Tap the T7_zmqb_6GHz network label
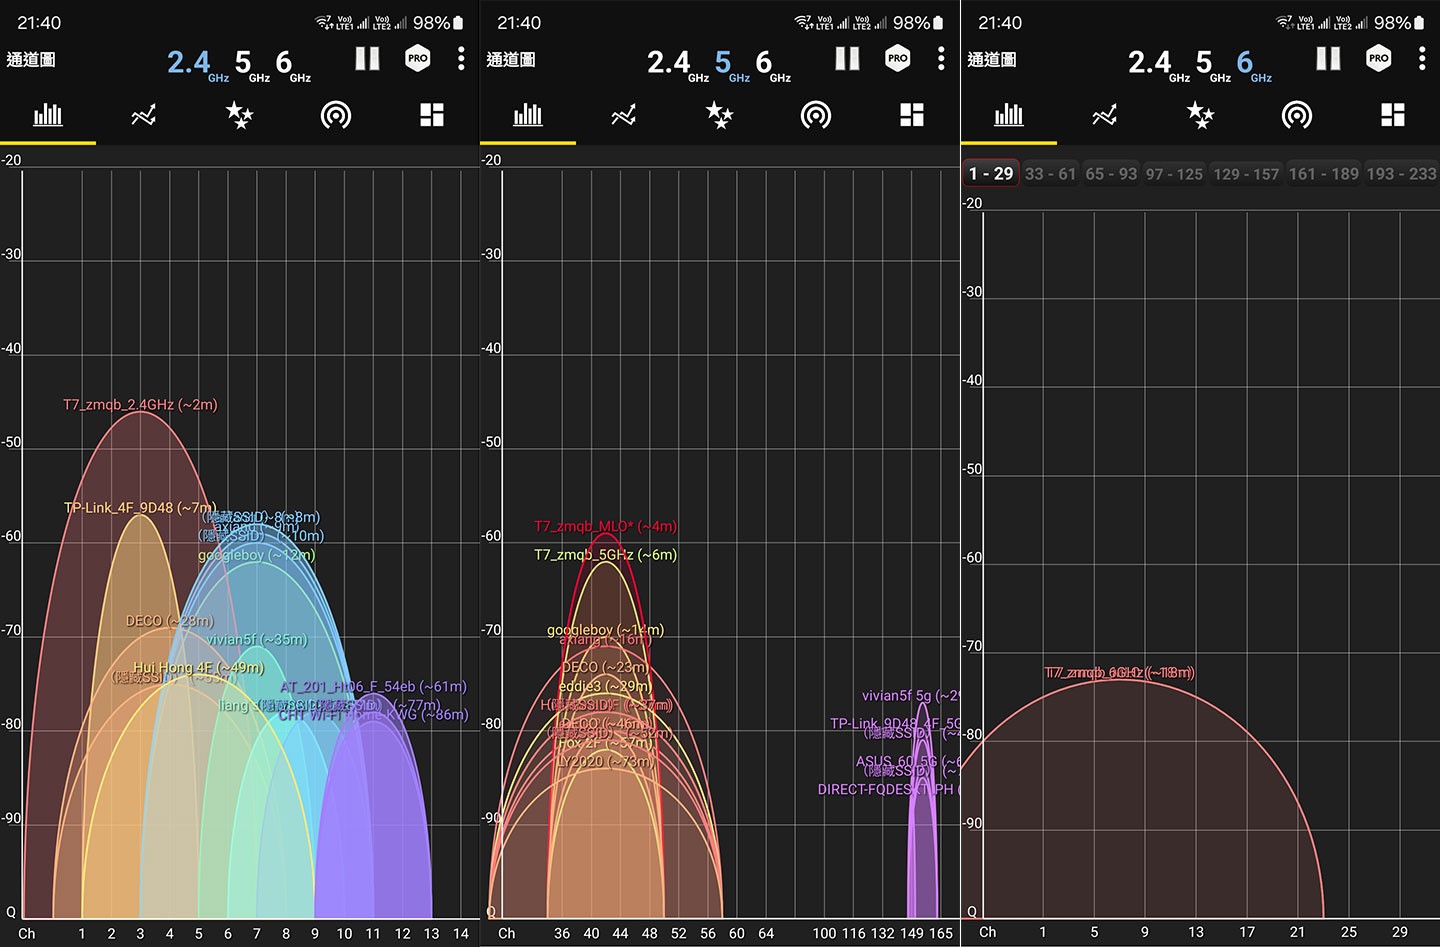Screen dimensions: 1440x947 click(1119, 673)
